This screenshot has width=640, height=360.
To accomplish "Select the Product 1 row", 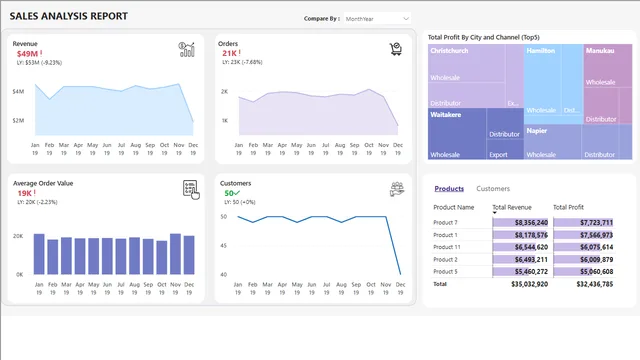I will (523, 235).
